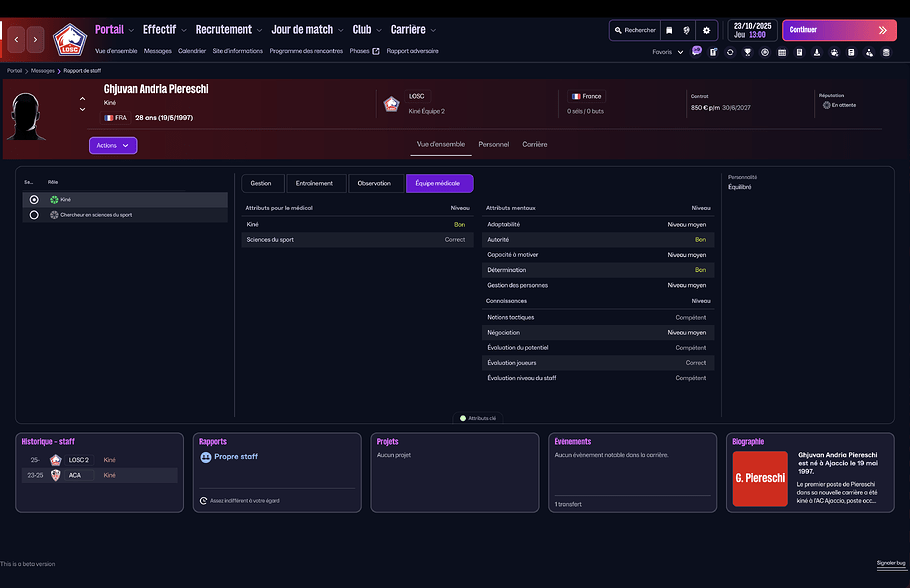Click the bookmark icon beside Rechercher
This screenshot has width=910, height=588.
[x=669, y=31]
